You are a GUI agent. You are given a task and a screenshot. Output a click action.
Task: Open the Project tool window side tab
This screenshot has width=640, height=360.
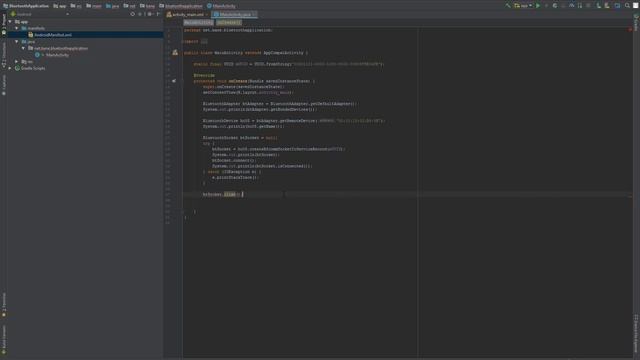pos(4,24)
